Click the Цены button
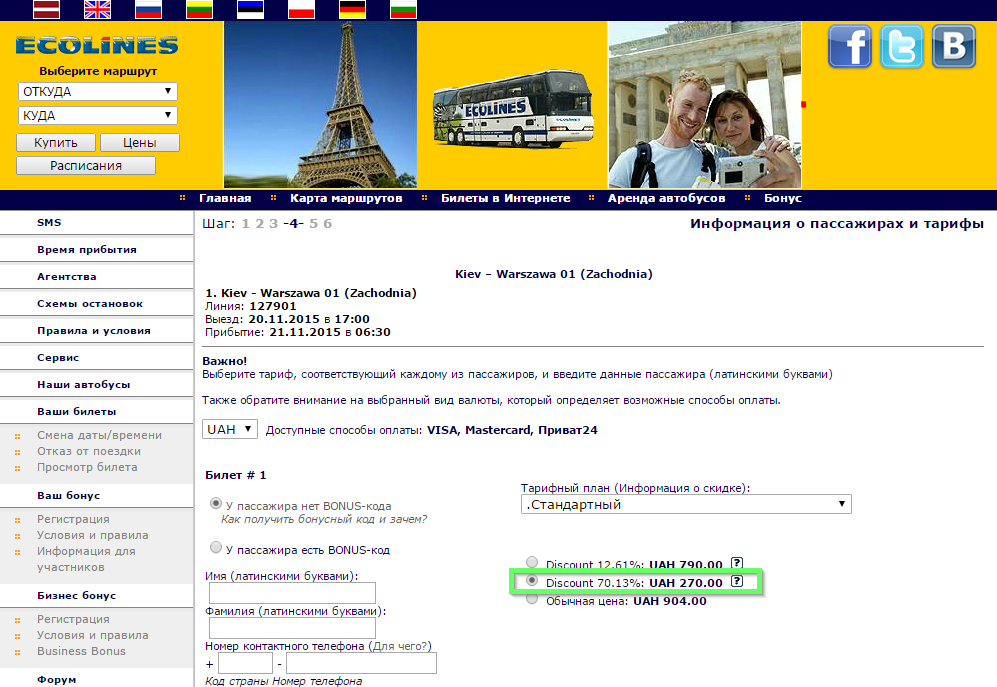Viewport: 997px width, 687px height. point(140,142)
